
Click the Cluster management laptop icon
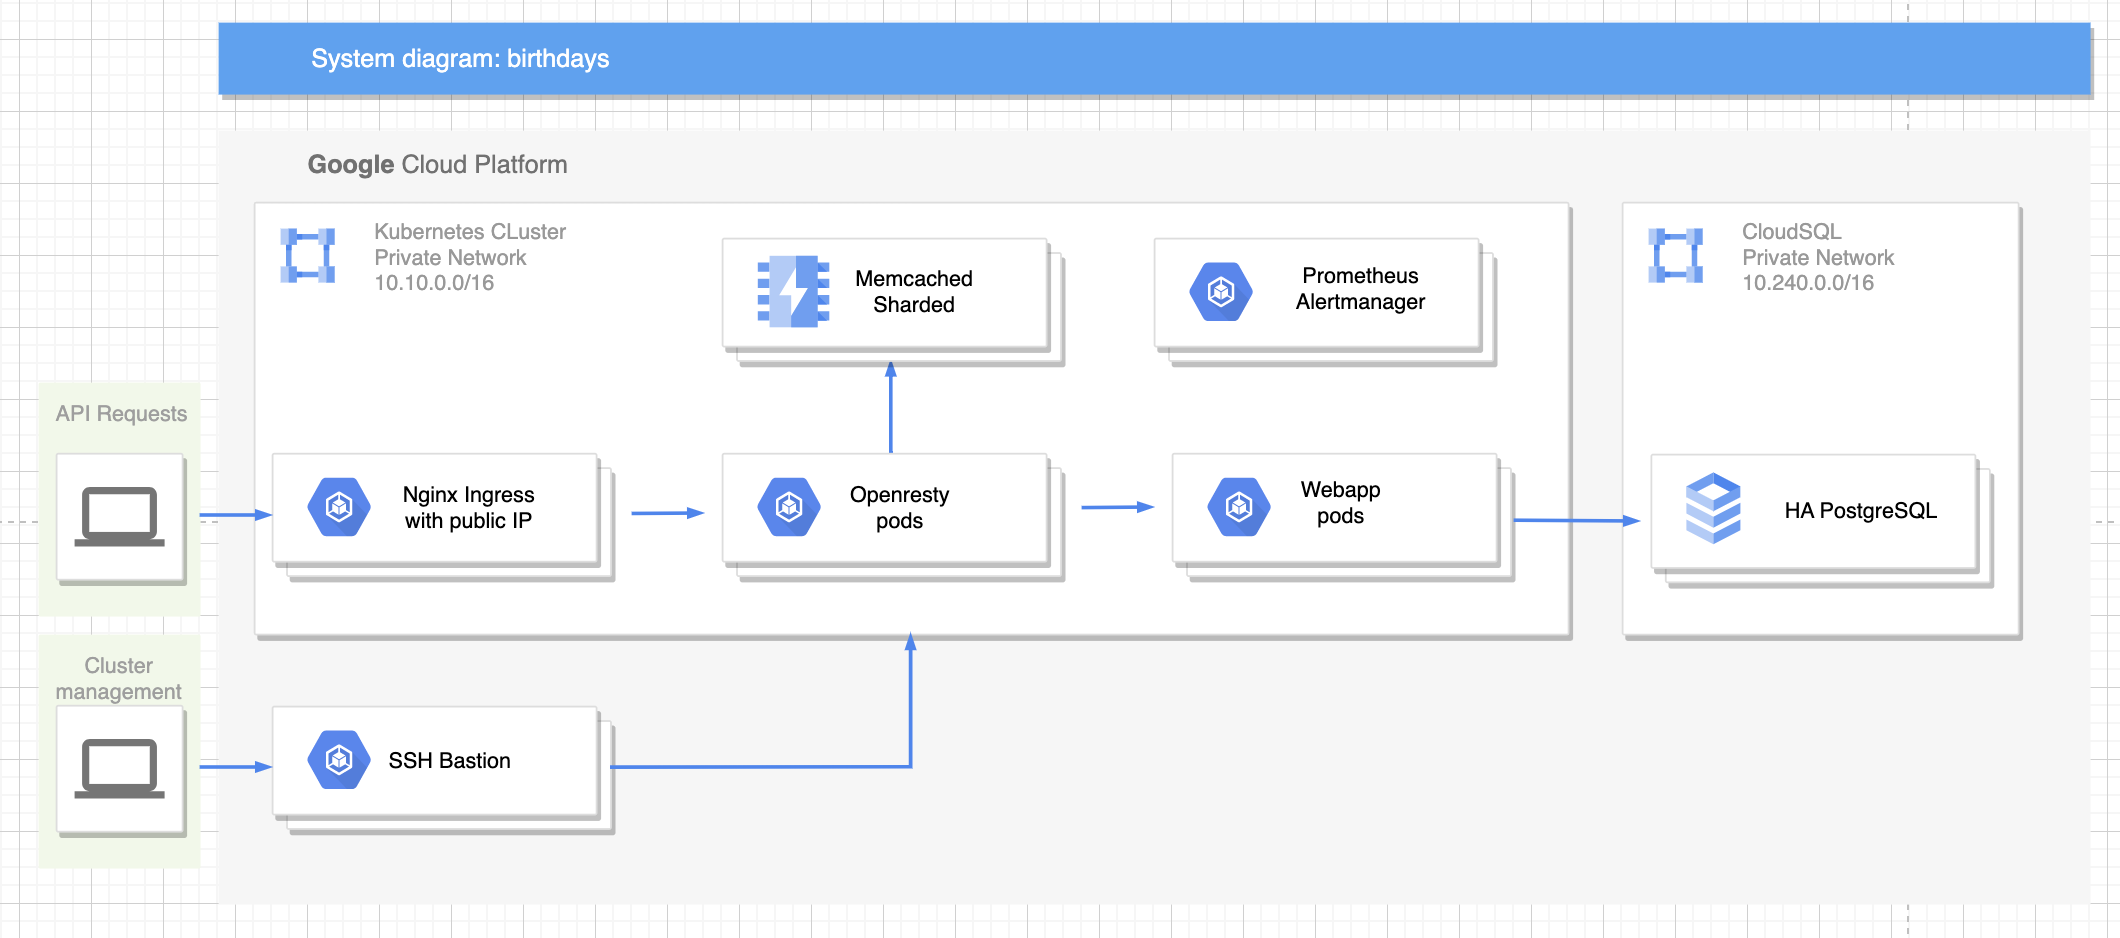(x=120, y=769)
